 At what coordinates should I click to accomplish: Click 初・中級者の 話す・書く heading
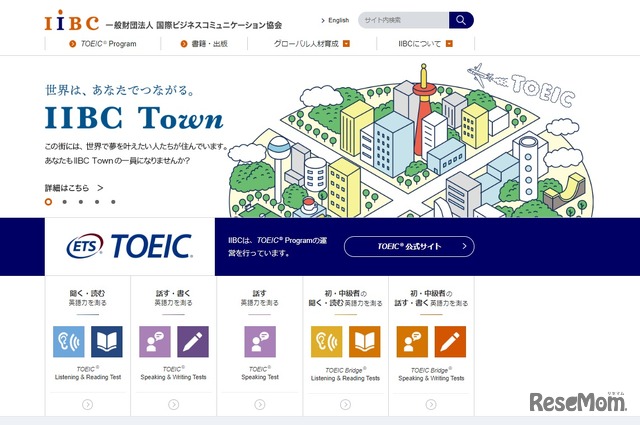(431, 298)
